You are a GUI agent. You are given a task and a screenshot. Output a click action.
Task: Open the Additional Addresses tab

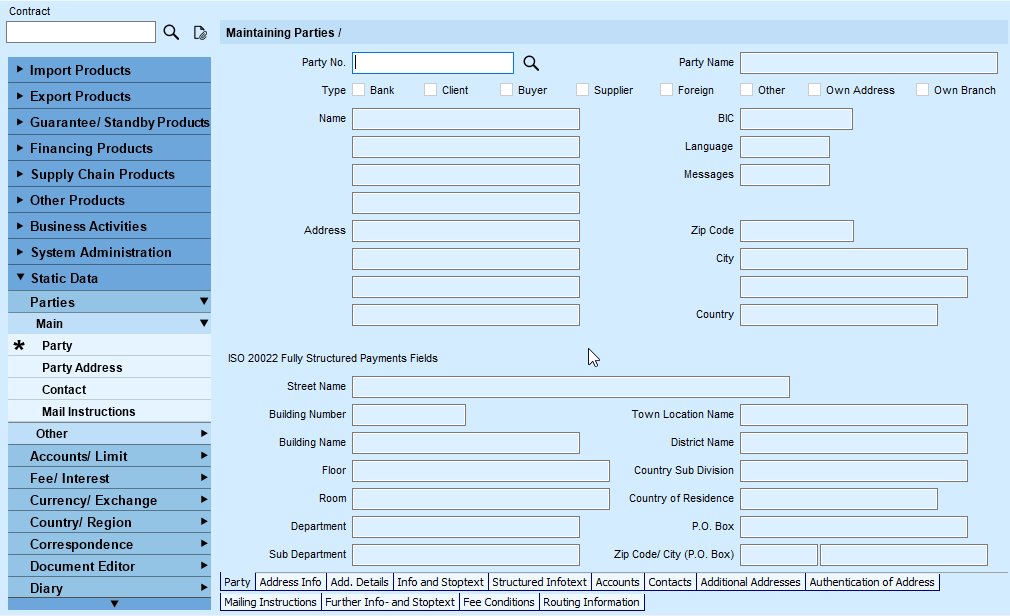750,582
